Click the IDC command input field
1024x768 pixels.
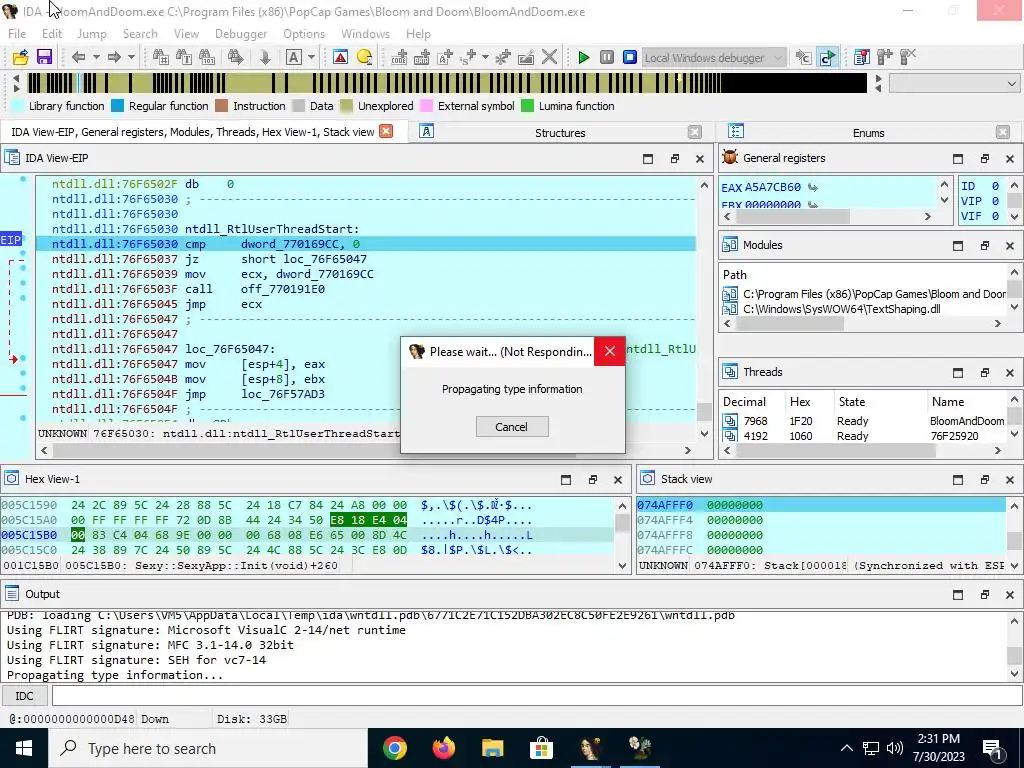pos(536,696)
